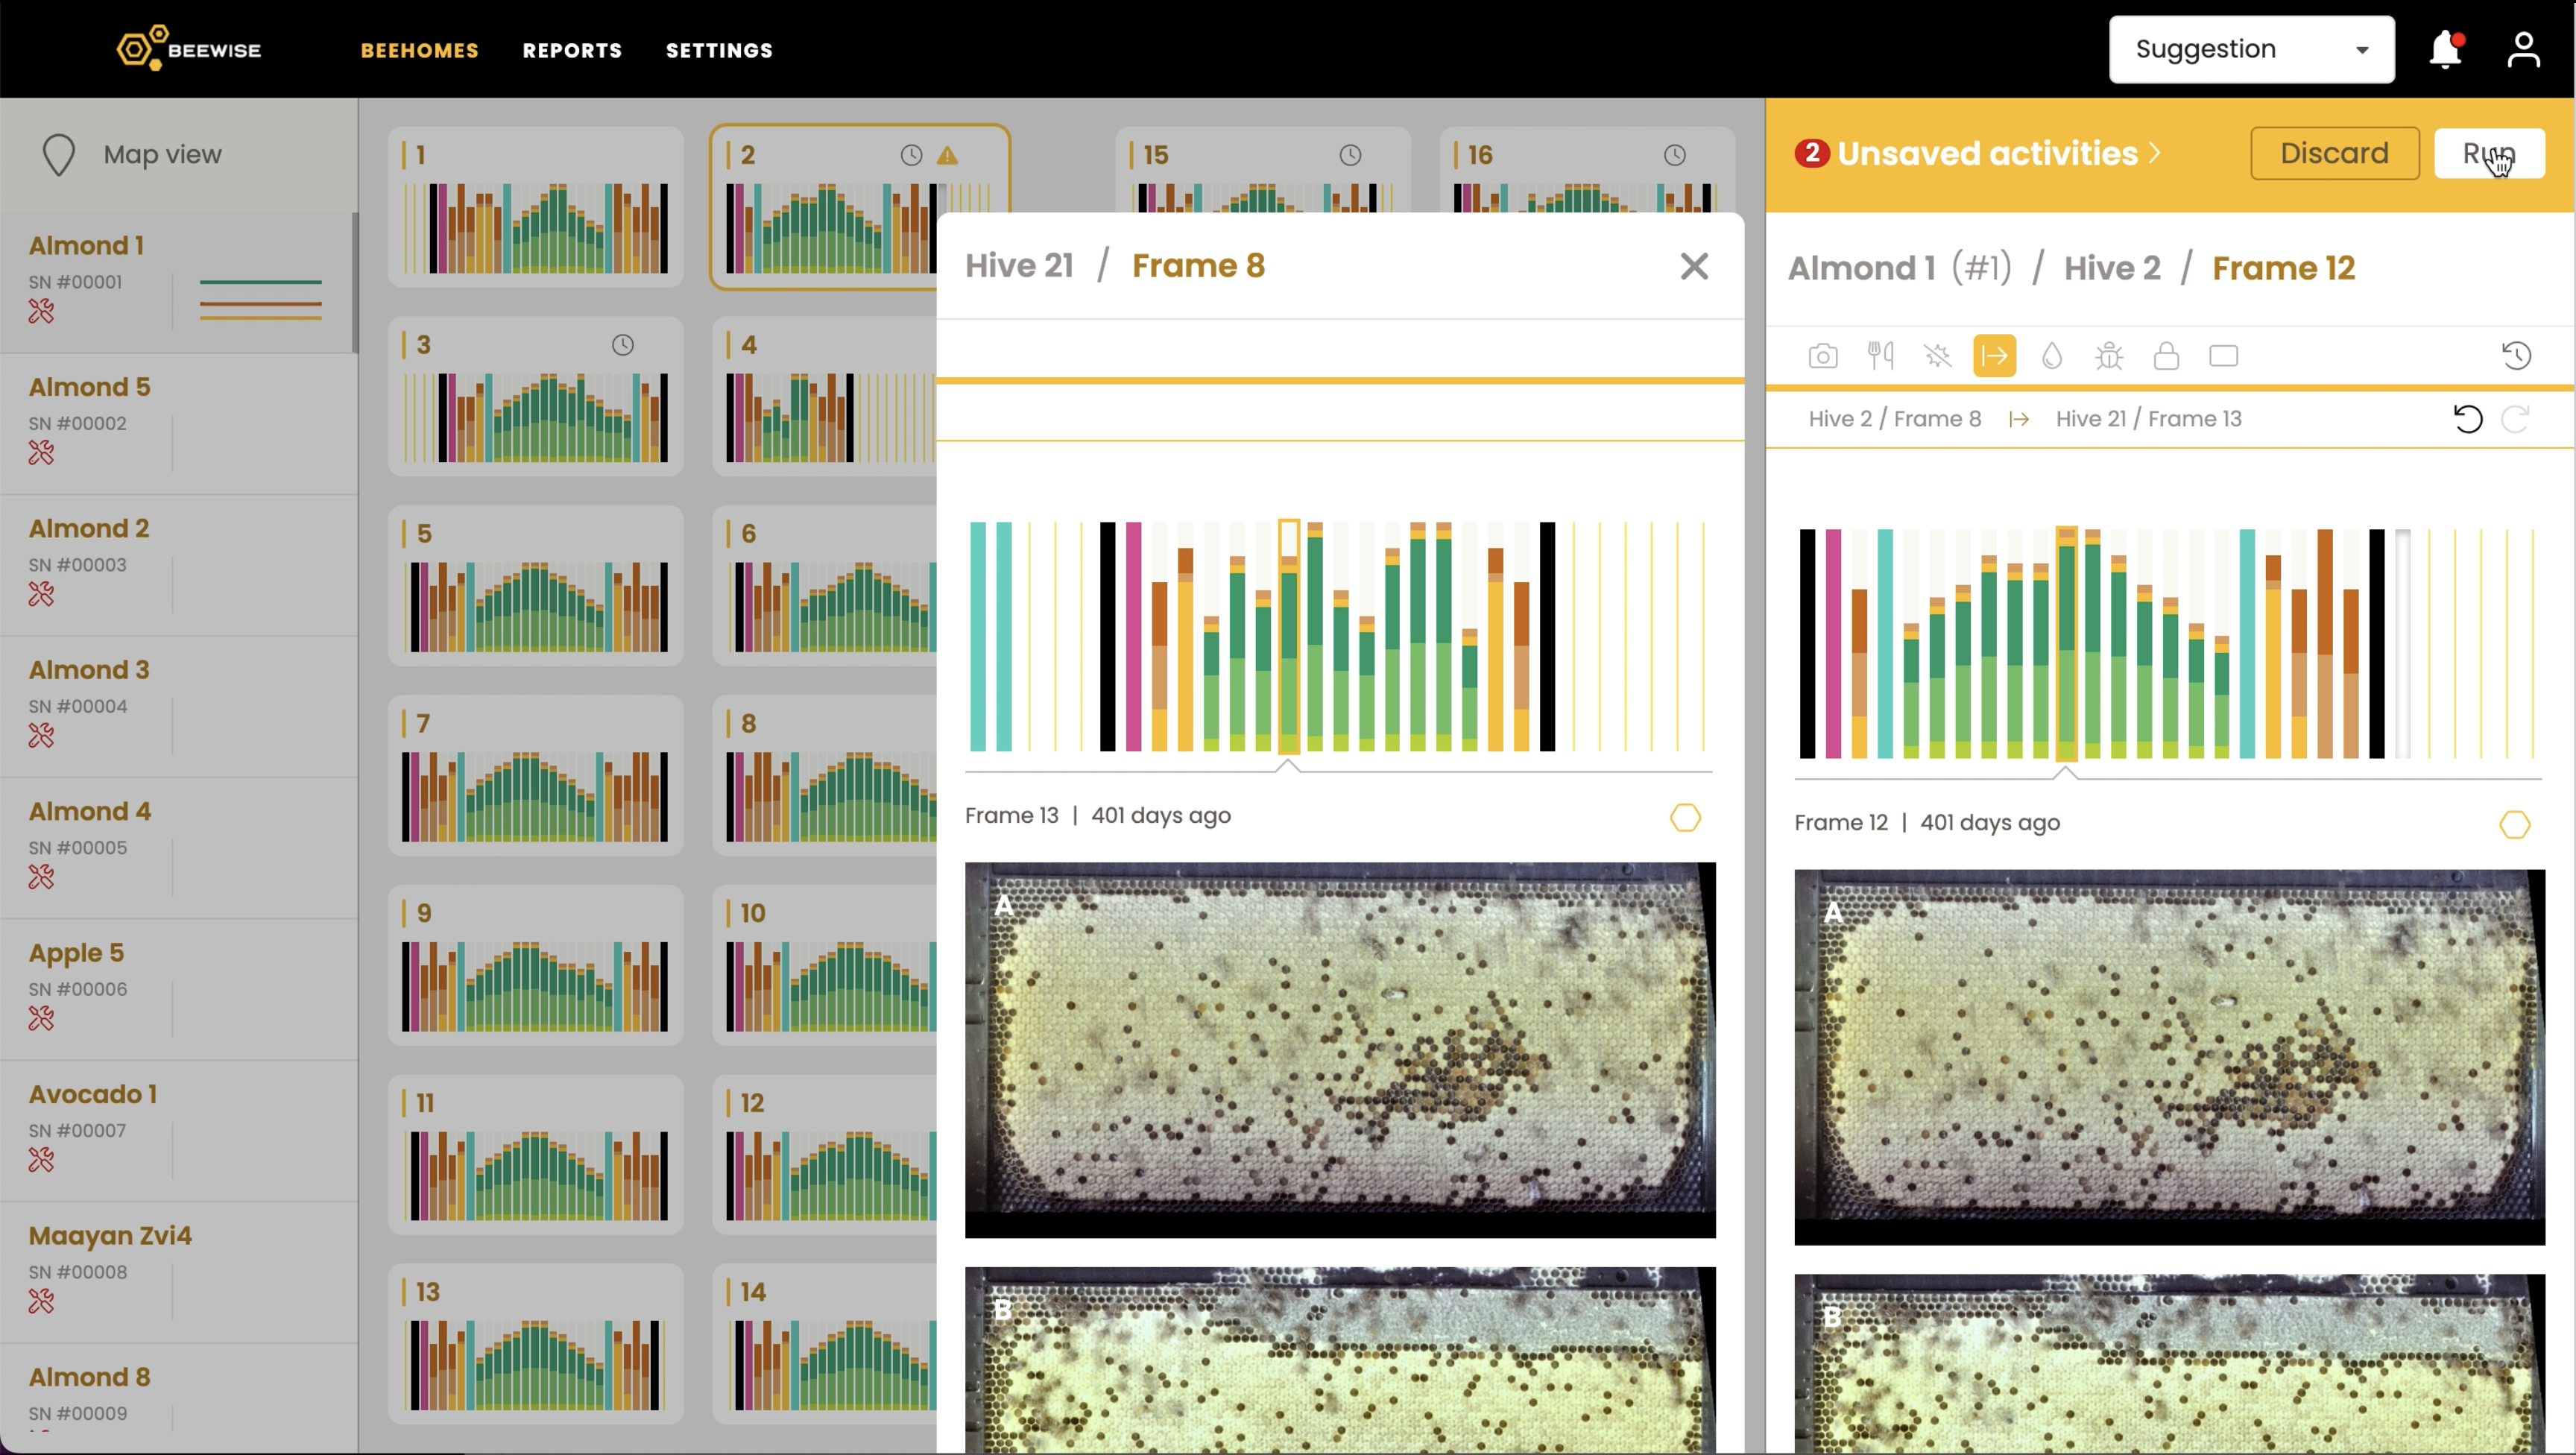The image size is (2576, 1455).
Task: Click the lock icon in frame toolbar
Action: 2166,356
